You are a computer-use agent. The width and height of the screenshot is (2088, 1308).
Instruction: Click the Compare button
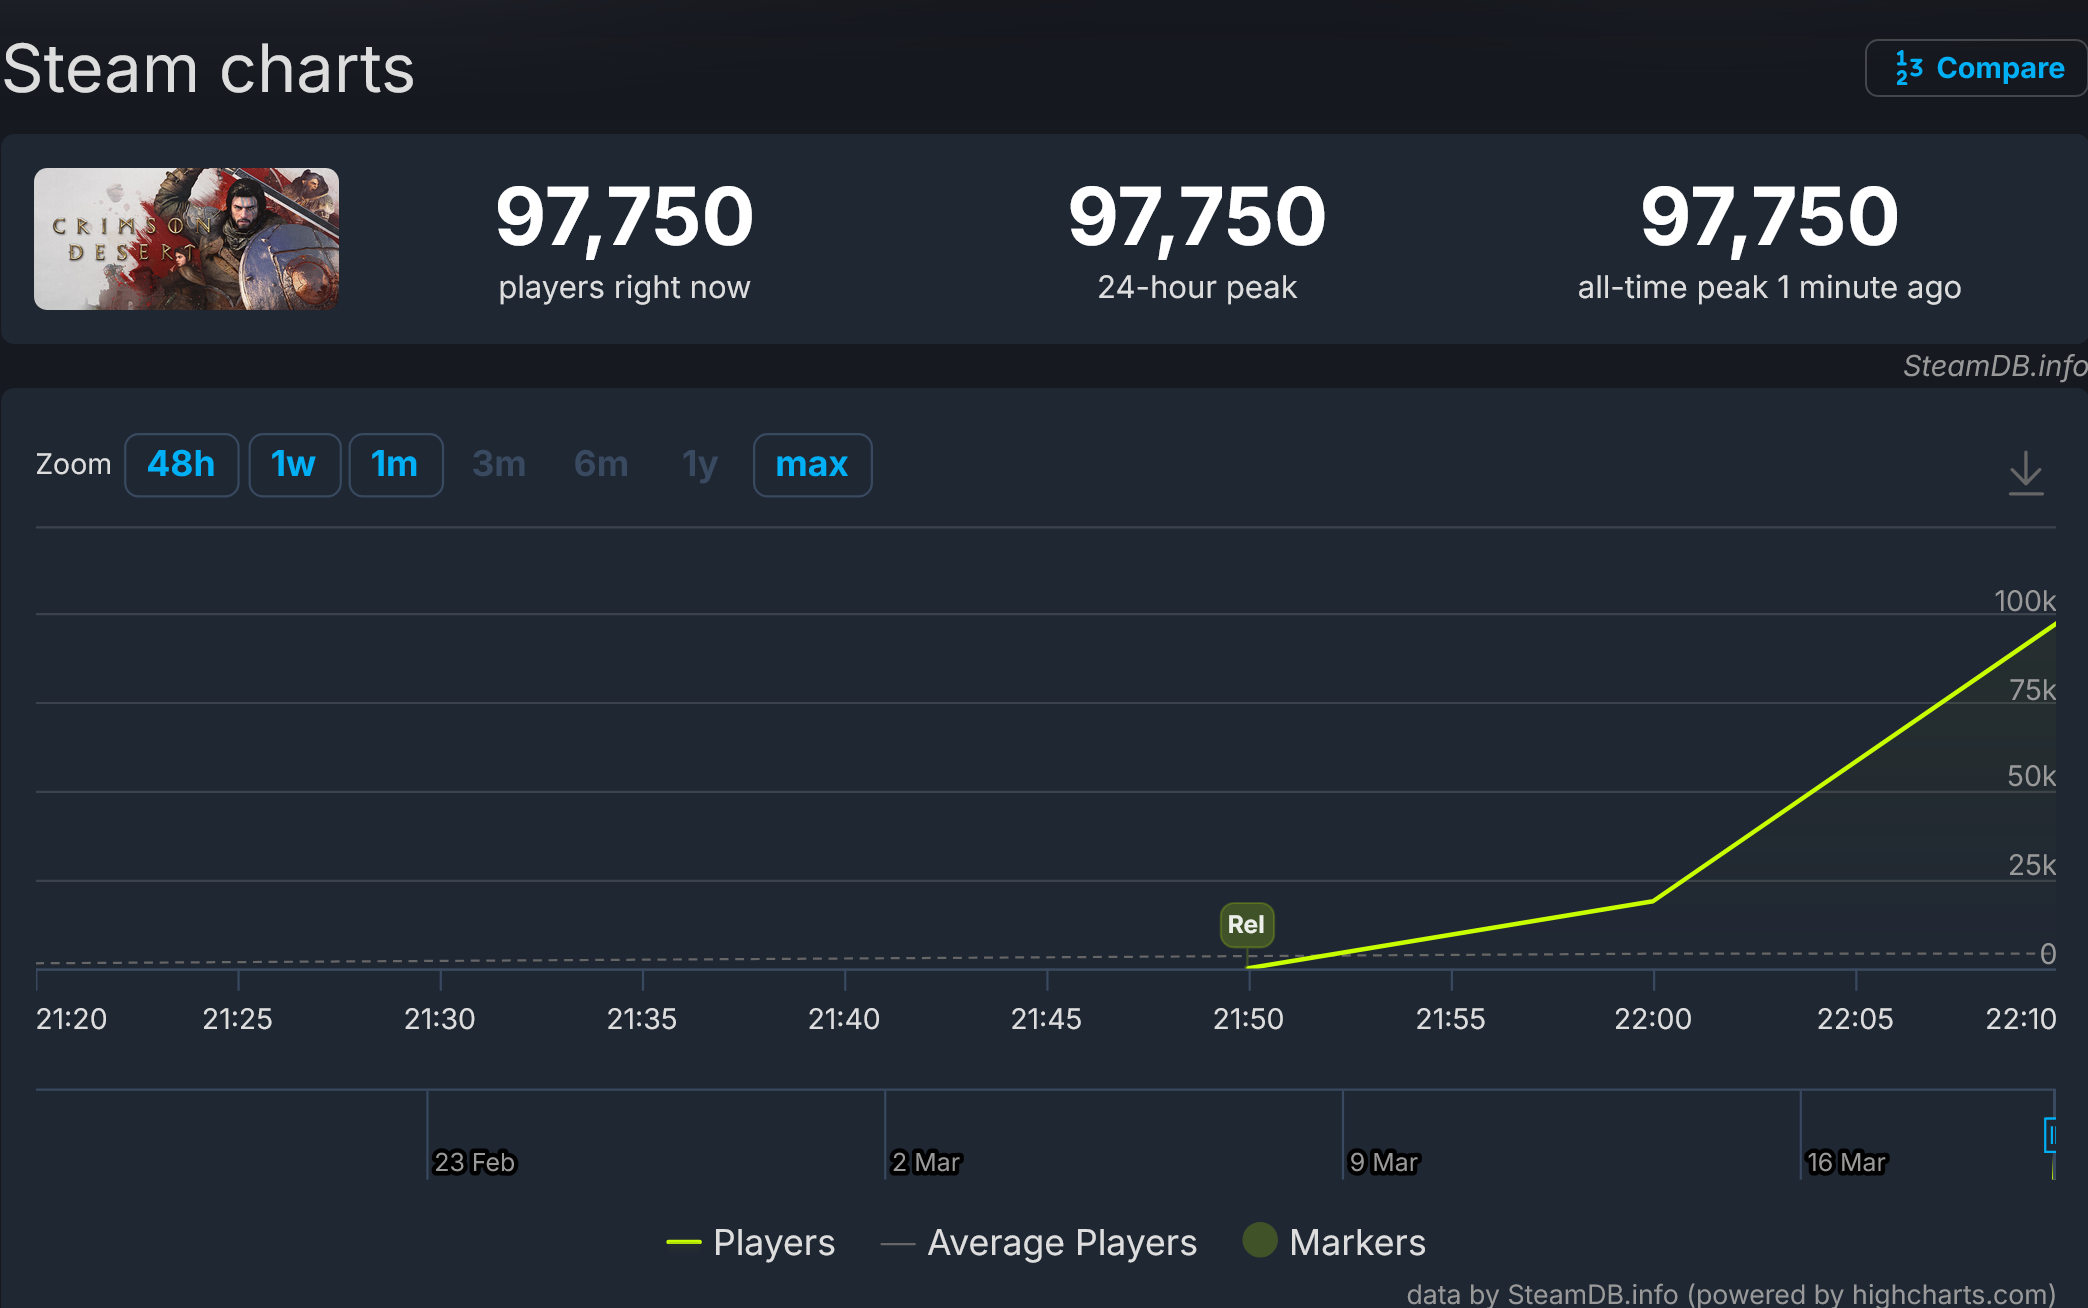tap(1976, 68)
